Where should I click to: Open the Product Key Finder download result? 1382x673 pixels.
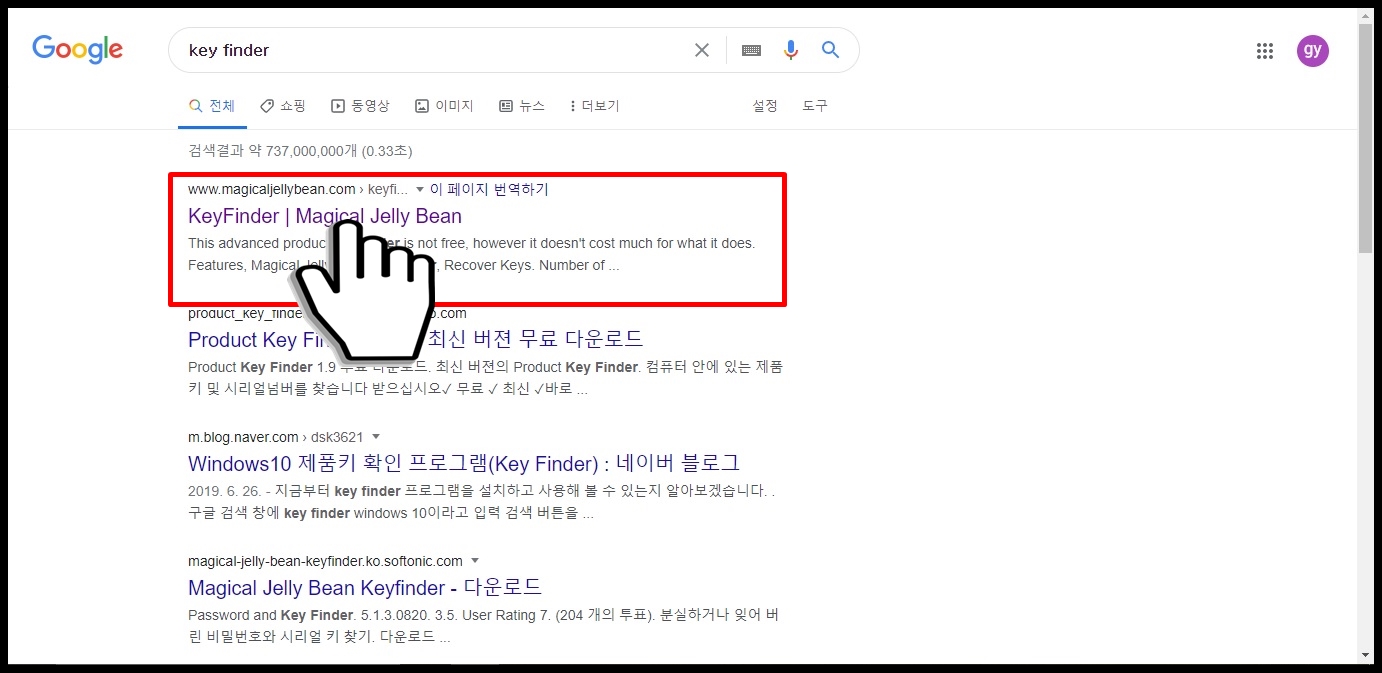(415, 339)
